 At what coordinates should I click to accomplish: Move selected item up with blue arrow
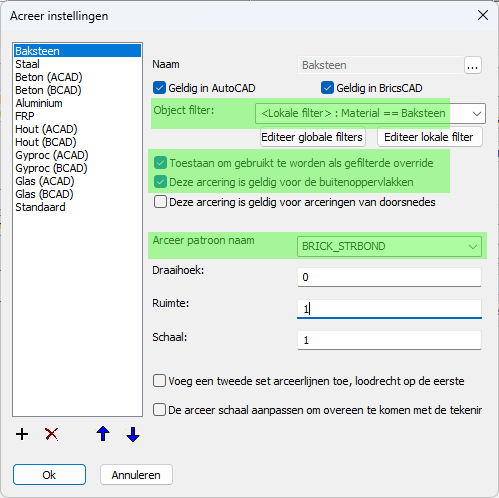[x=103, y=434]
